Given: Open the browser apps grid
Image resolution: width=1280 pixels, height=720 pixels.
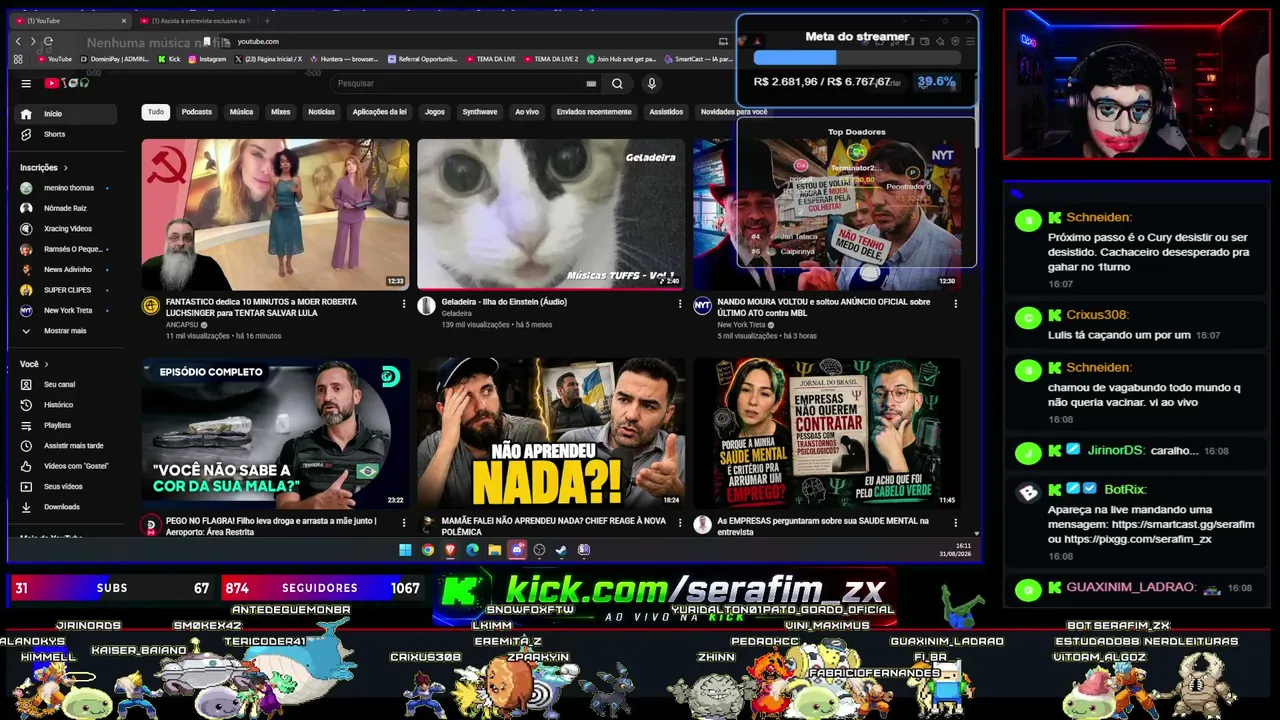Looking at the screenshot, I should coord(18,59).
